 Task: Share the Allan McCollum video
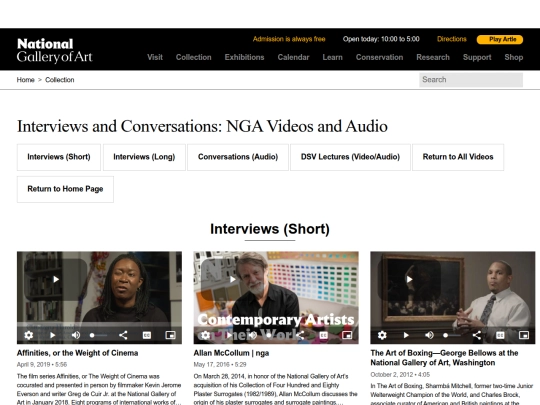(300, 335)
